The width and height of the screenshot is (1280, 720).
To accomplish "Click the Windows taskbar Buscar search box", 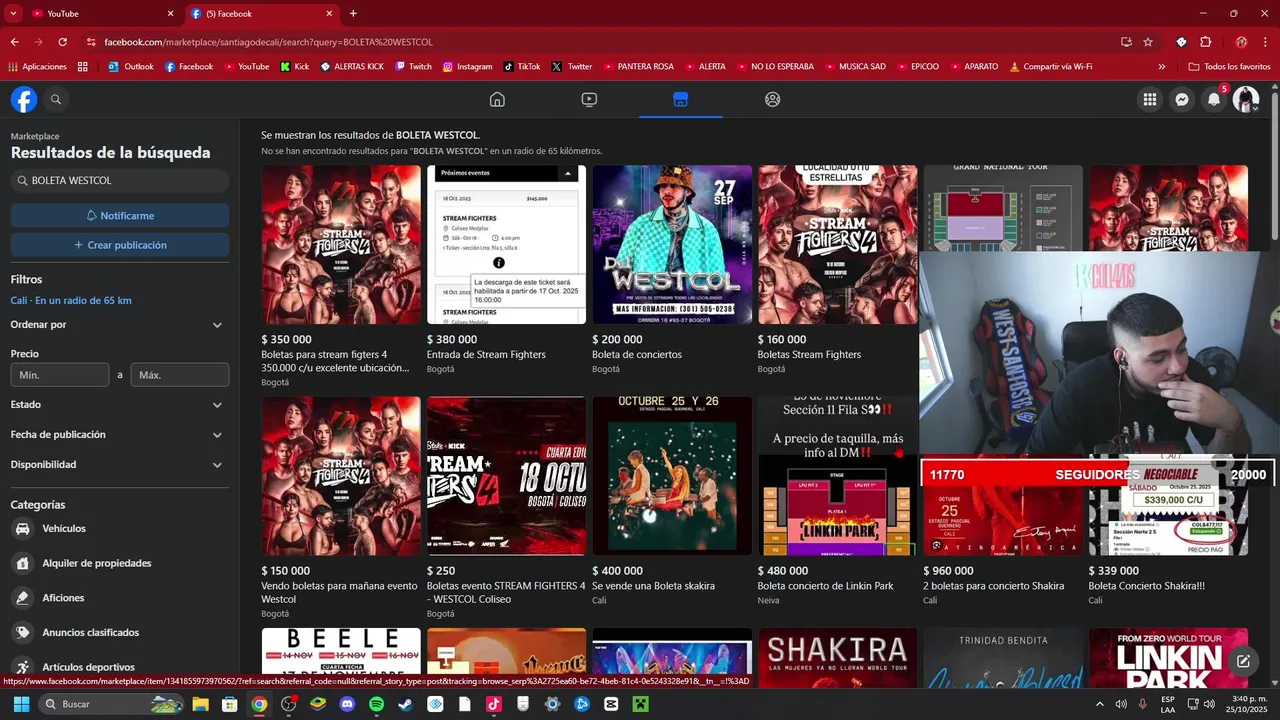I will (110, 704).
